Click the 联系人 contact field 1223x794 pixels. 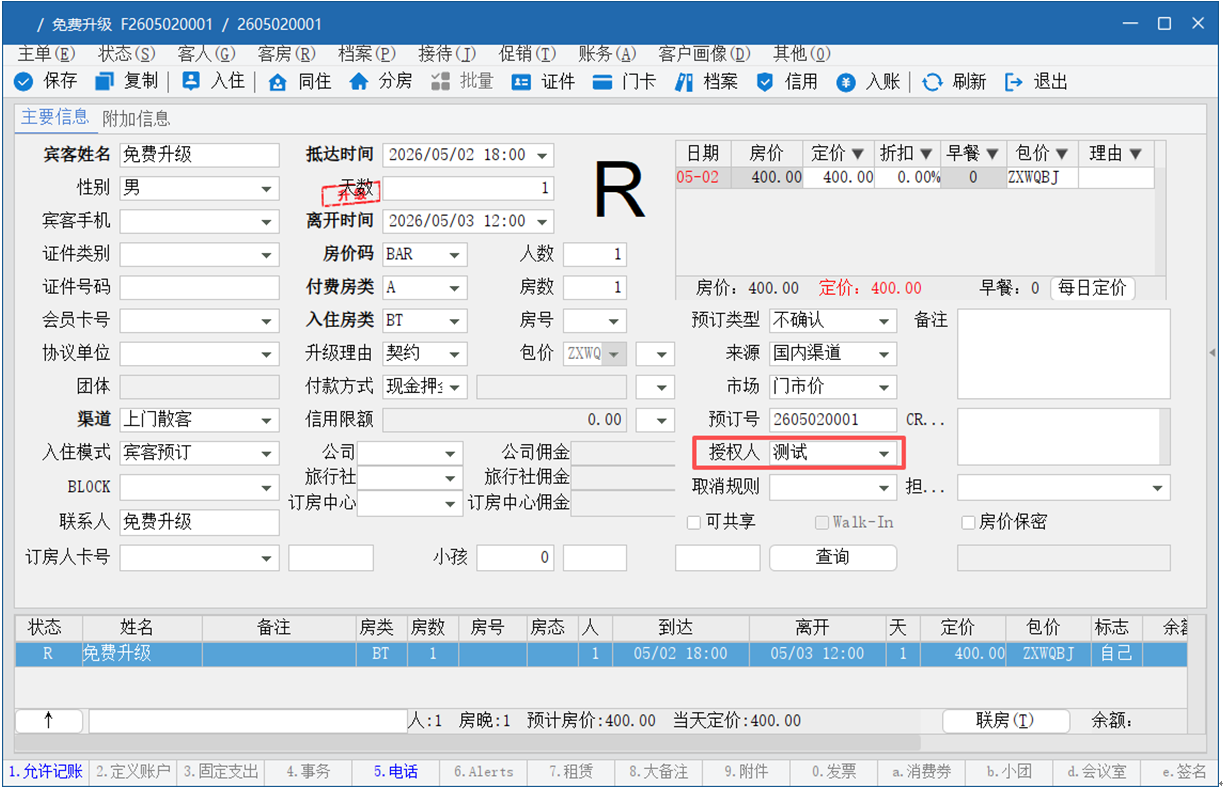(x=199, y=522)
